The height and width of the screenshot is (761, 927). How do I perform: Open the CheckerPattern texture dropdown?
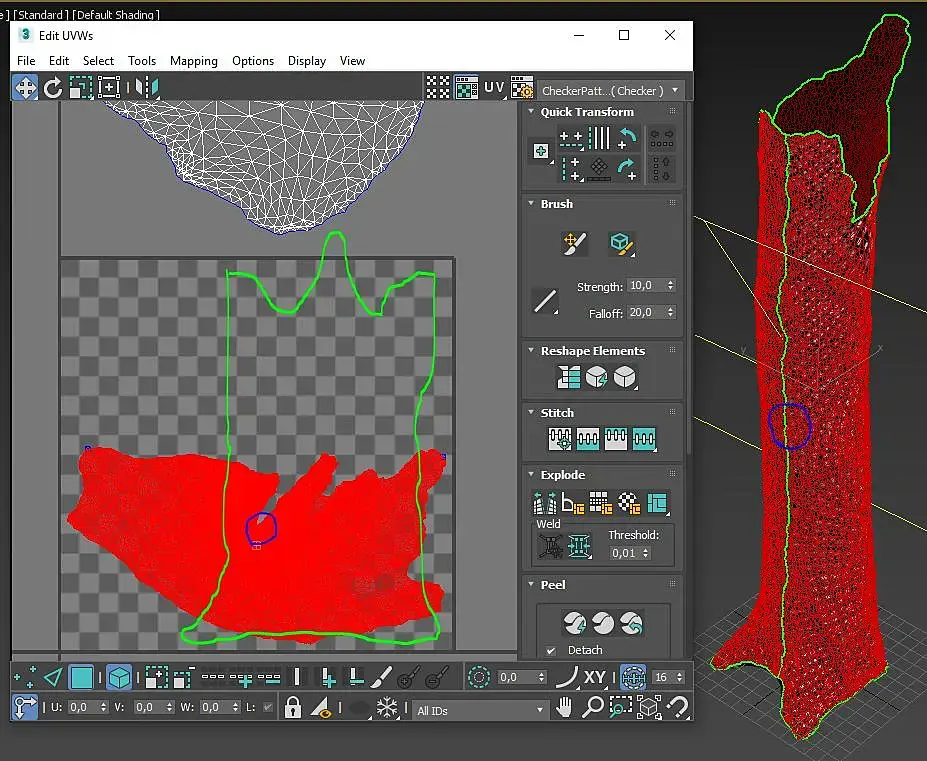click(612, 90)
